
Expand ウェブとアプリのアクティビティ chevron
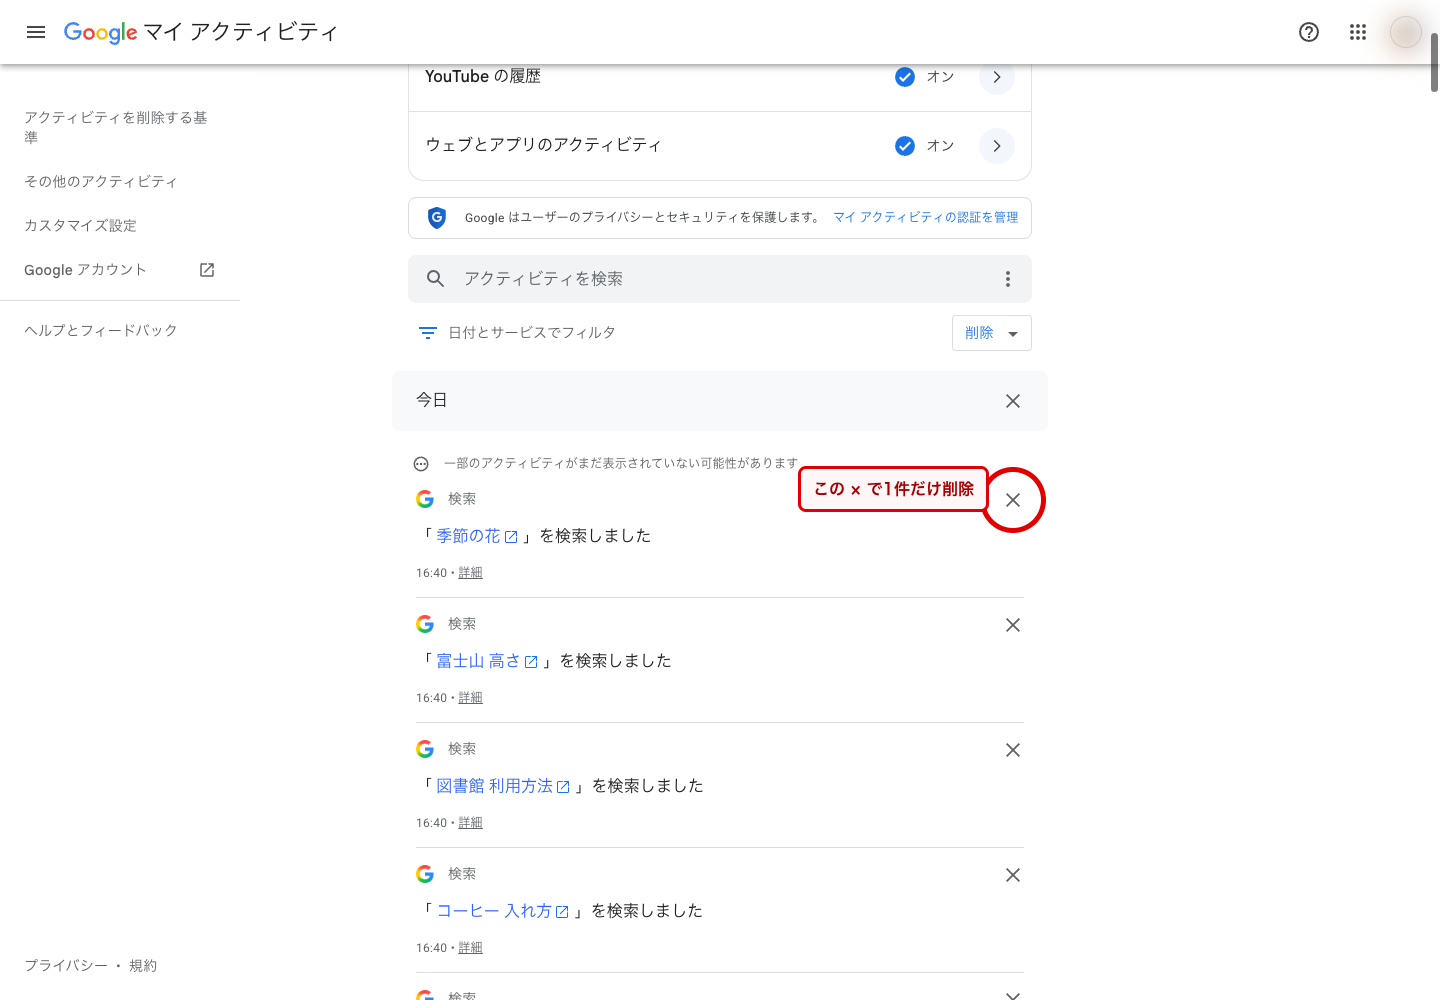pos(997,146)
